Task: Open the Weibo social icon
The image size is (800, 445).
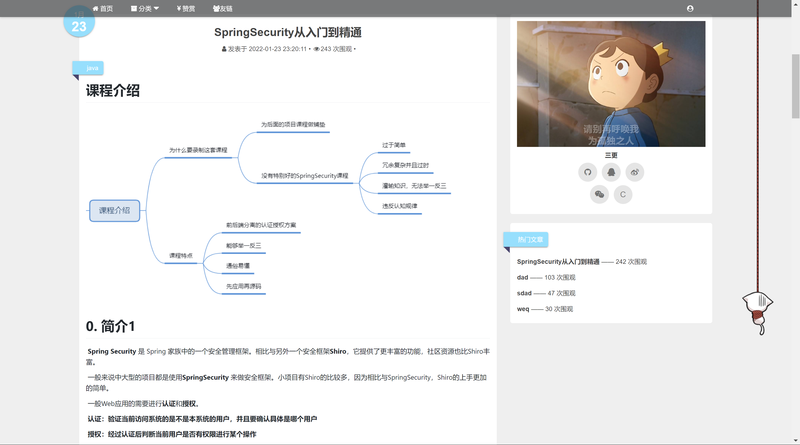Action: tap(635, 172)
